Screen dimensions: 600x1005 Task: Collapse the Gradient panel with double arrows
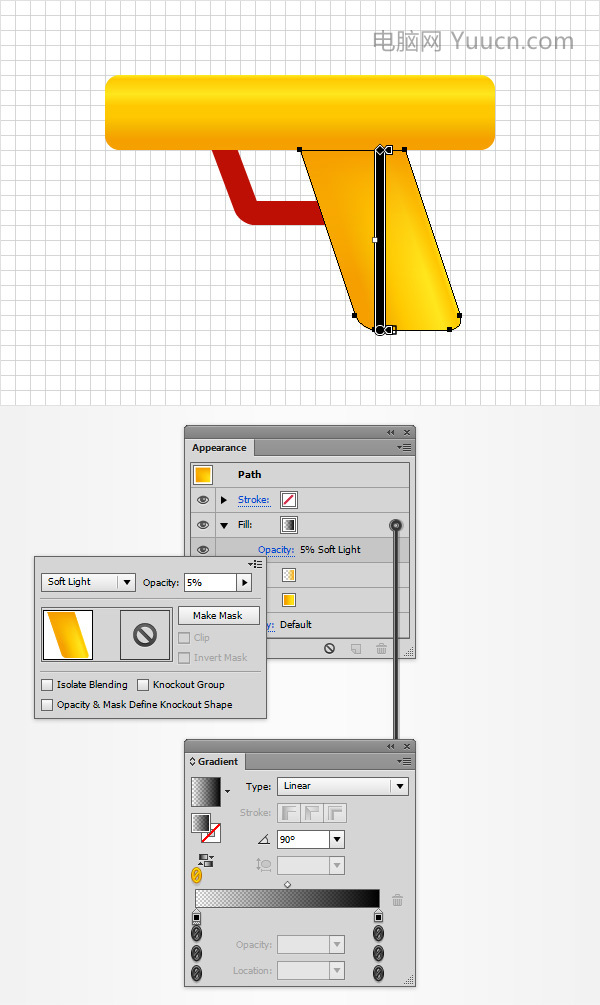pos(390,747)
